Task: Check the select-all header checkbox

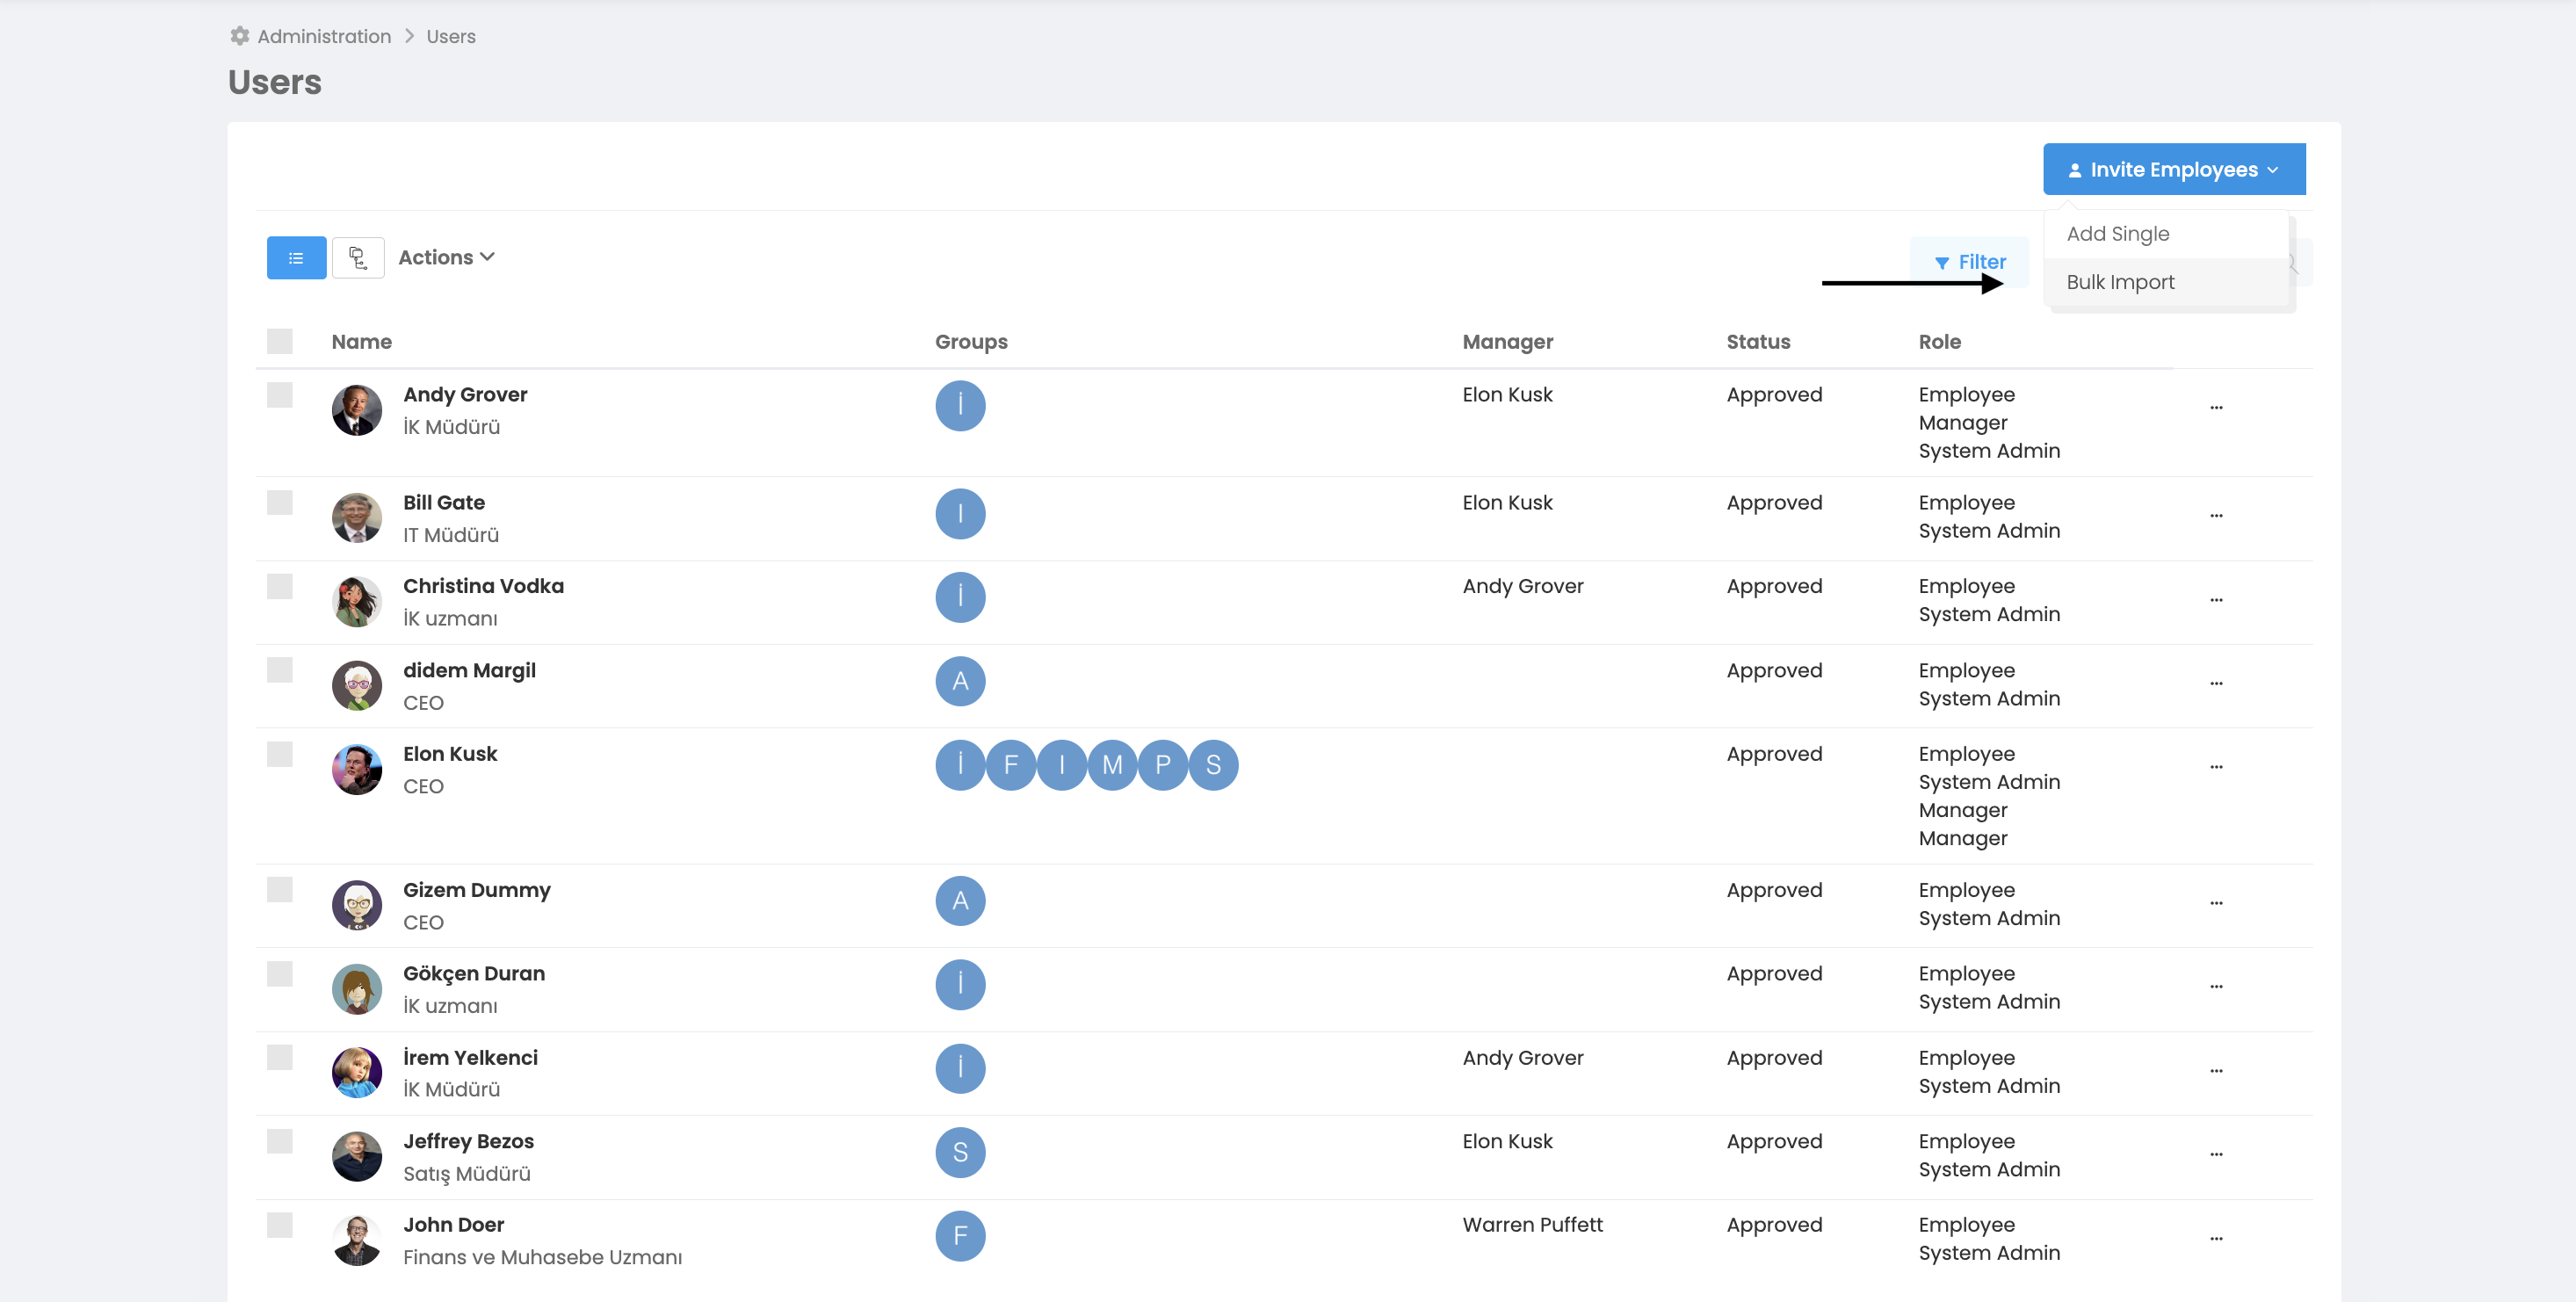Action: coord(280,342)
